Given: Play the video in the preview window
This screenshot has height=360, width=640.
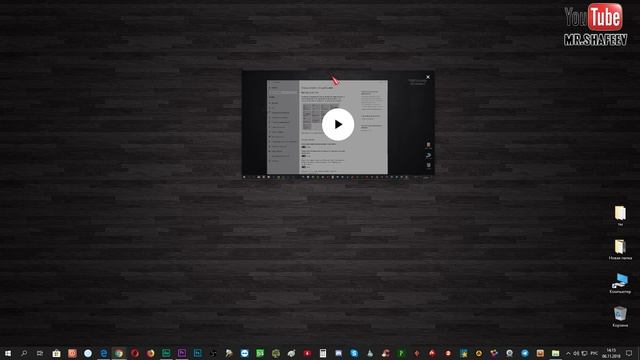Looking at the screenshot, I should pos(338,124).
